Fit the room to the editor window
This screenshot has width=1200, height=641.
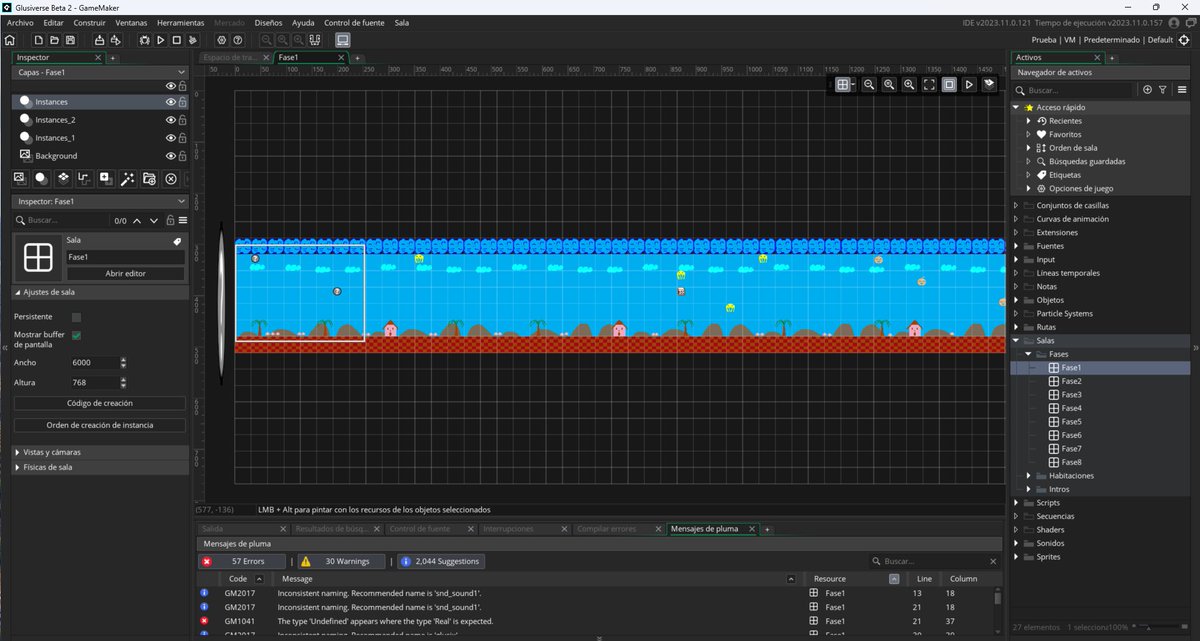point(929,85)
